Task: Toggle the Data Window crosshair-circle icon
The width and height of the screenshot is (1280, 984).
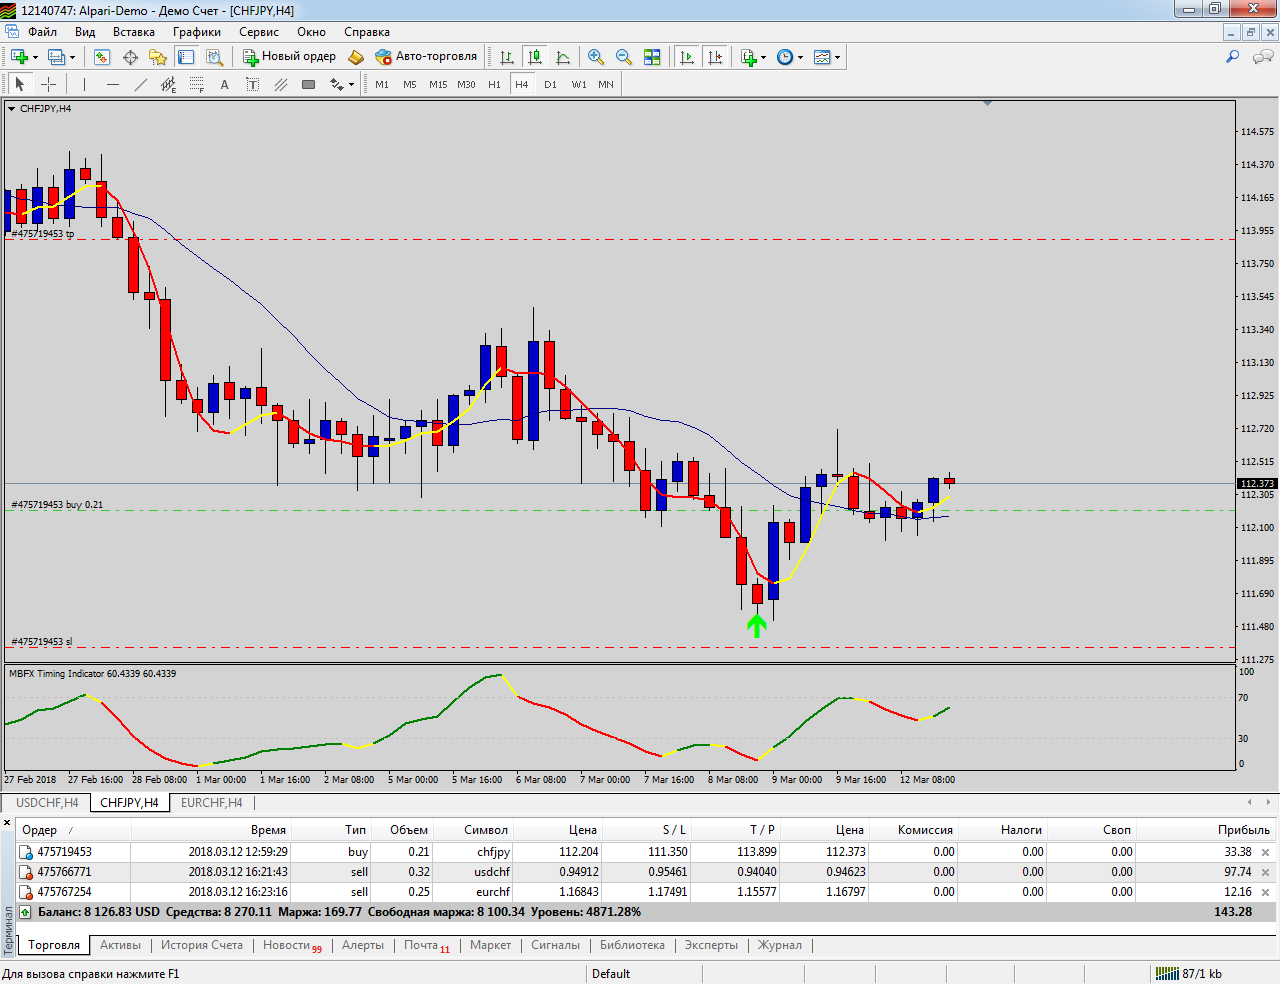Action: point(129,57)
